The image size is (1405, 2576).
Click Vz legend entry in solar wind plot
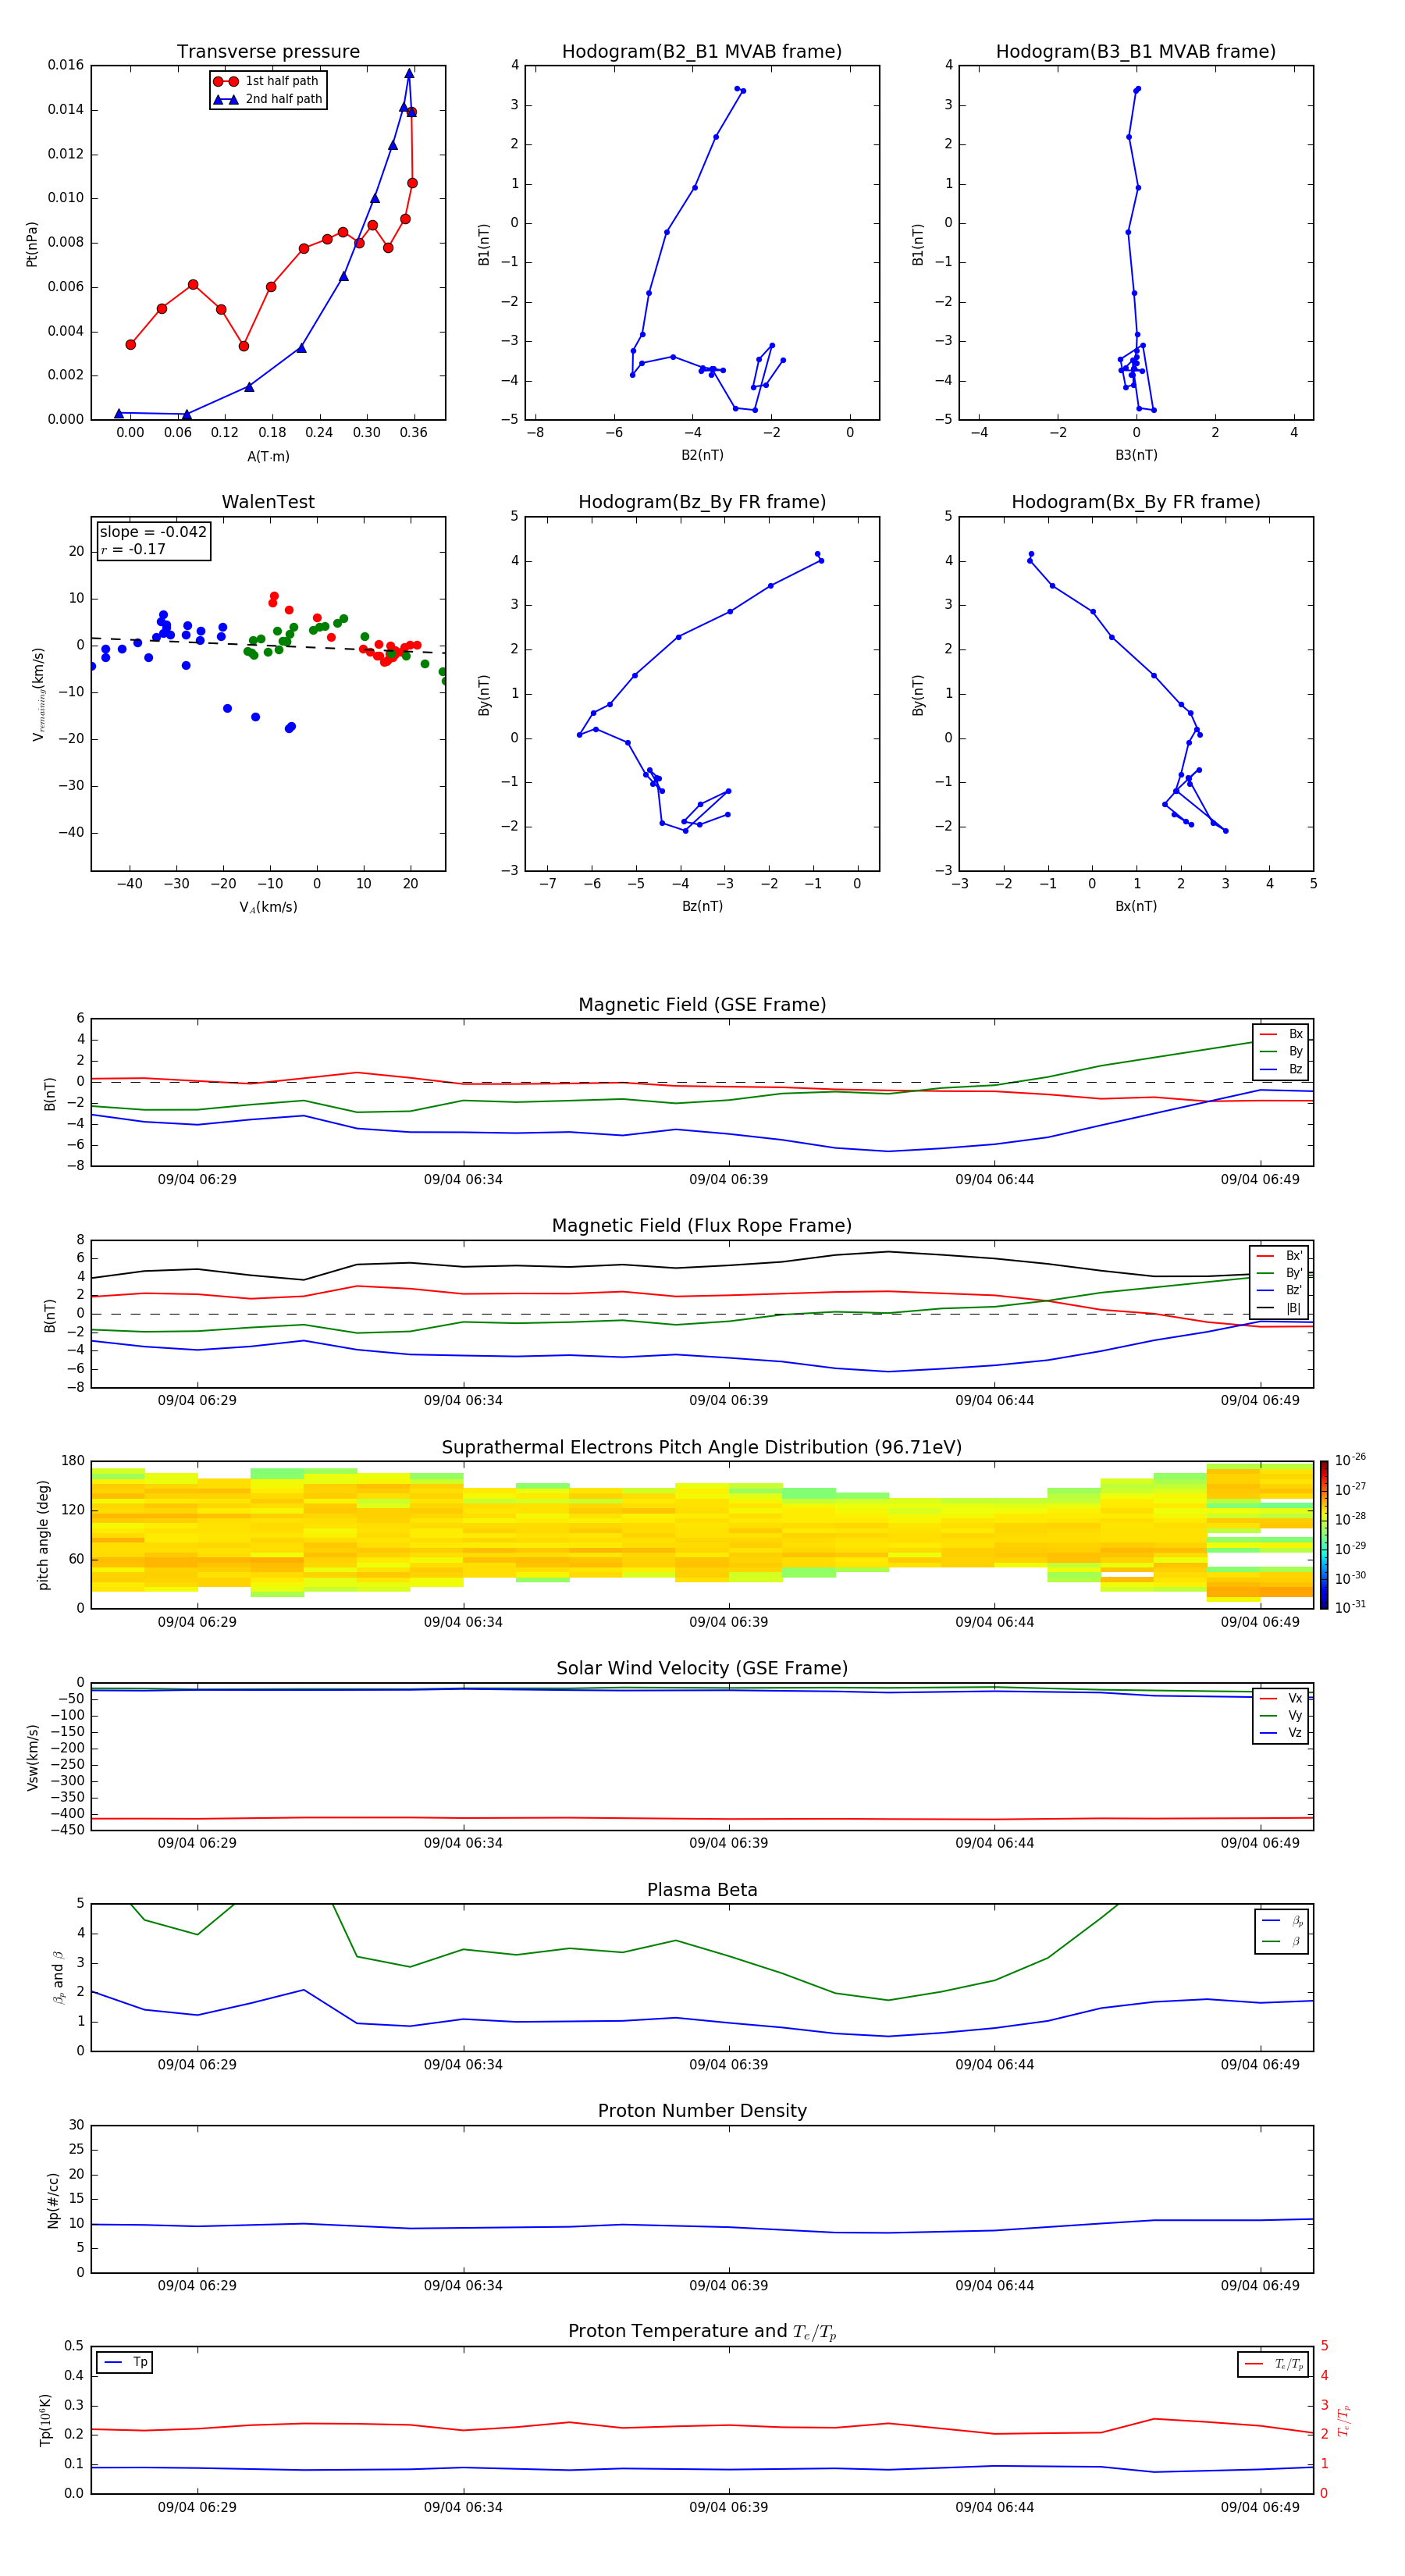point(1282,1733)
